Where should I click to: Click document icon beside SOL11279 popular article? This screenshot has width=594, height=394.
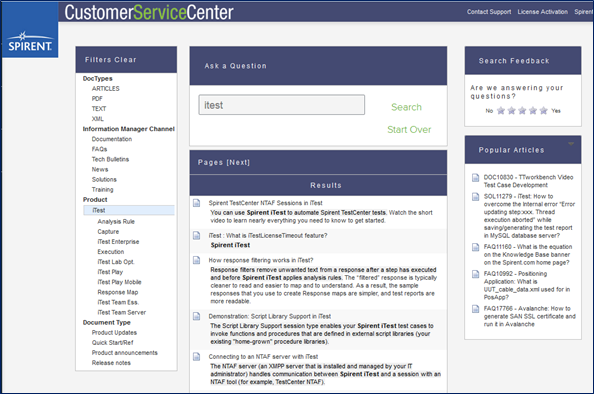pos(475,197)
